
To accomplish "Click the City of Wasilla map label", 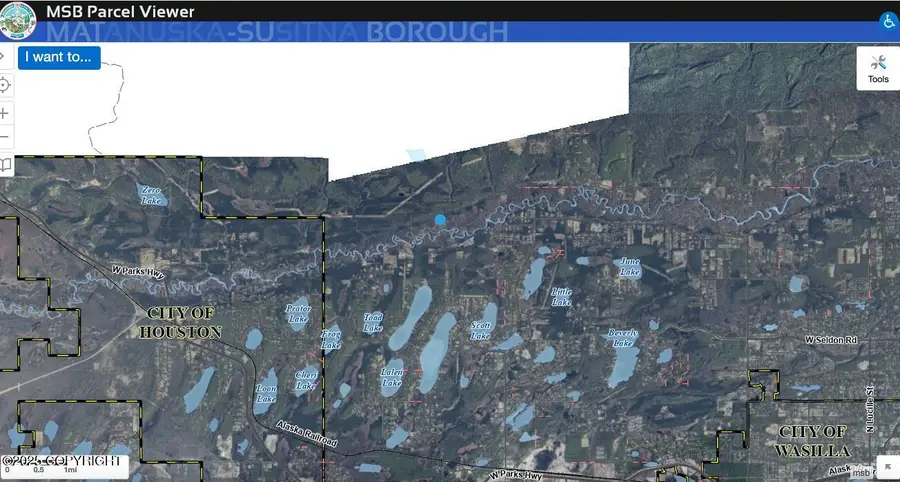I will [x=813, y=440].
